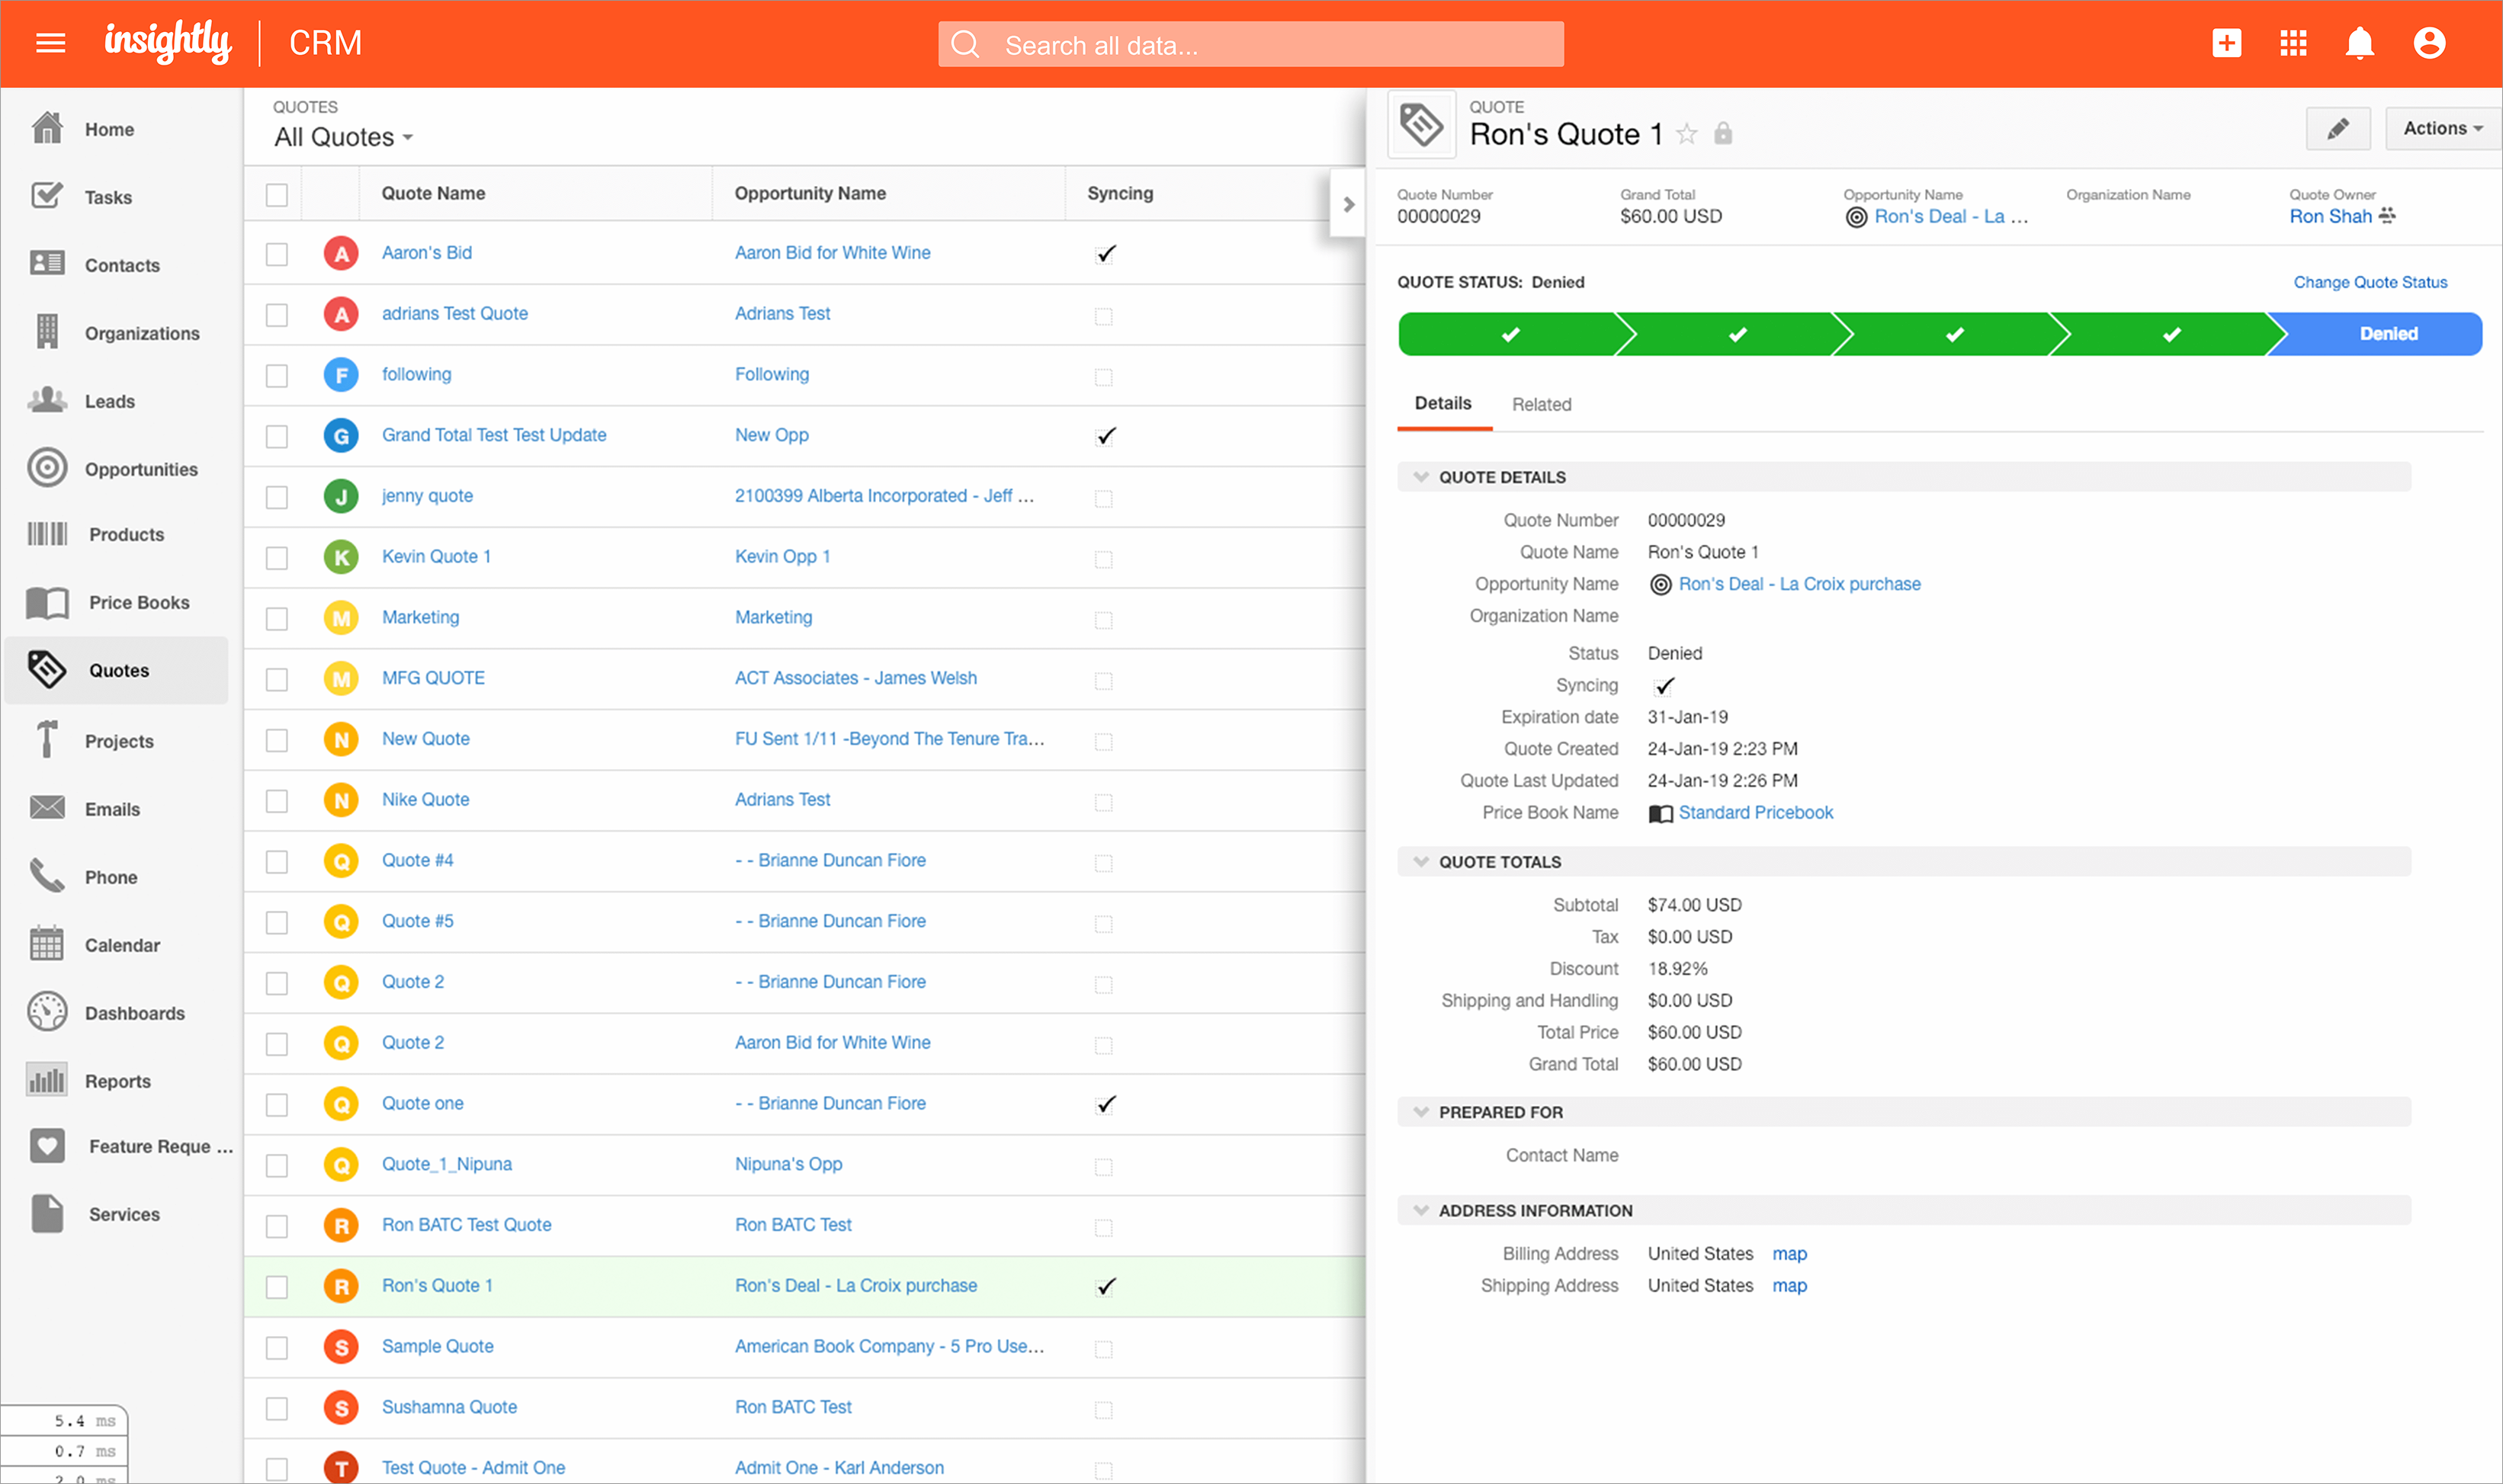Viewport: 2503px width, 1484px height.
Task: Click the Opportunities sidebar icon
Action: (x=48, y=468)
